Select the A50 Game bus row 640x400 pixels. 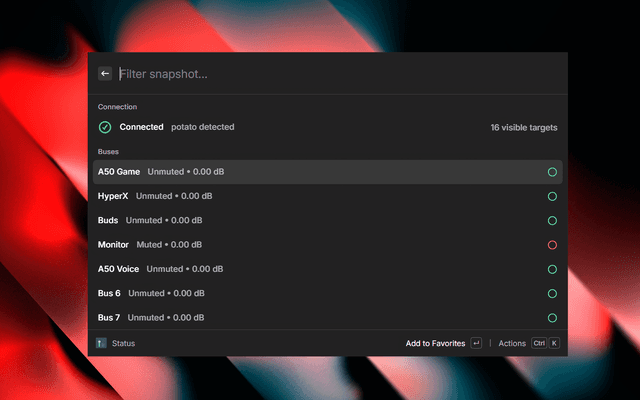coord(300,172)
